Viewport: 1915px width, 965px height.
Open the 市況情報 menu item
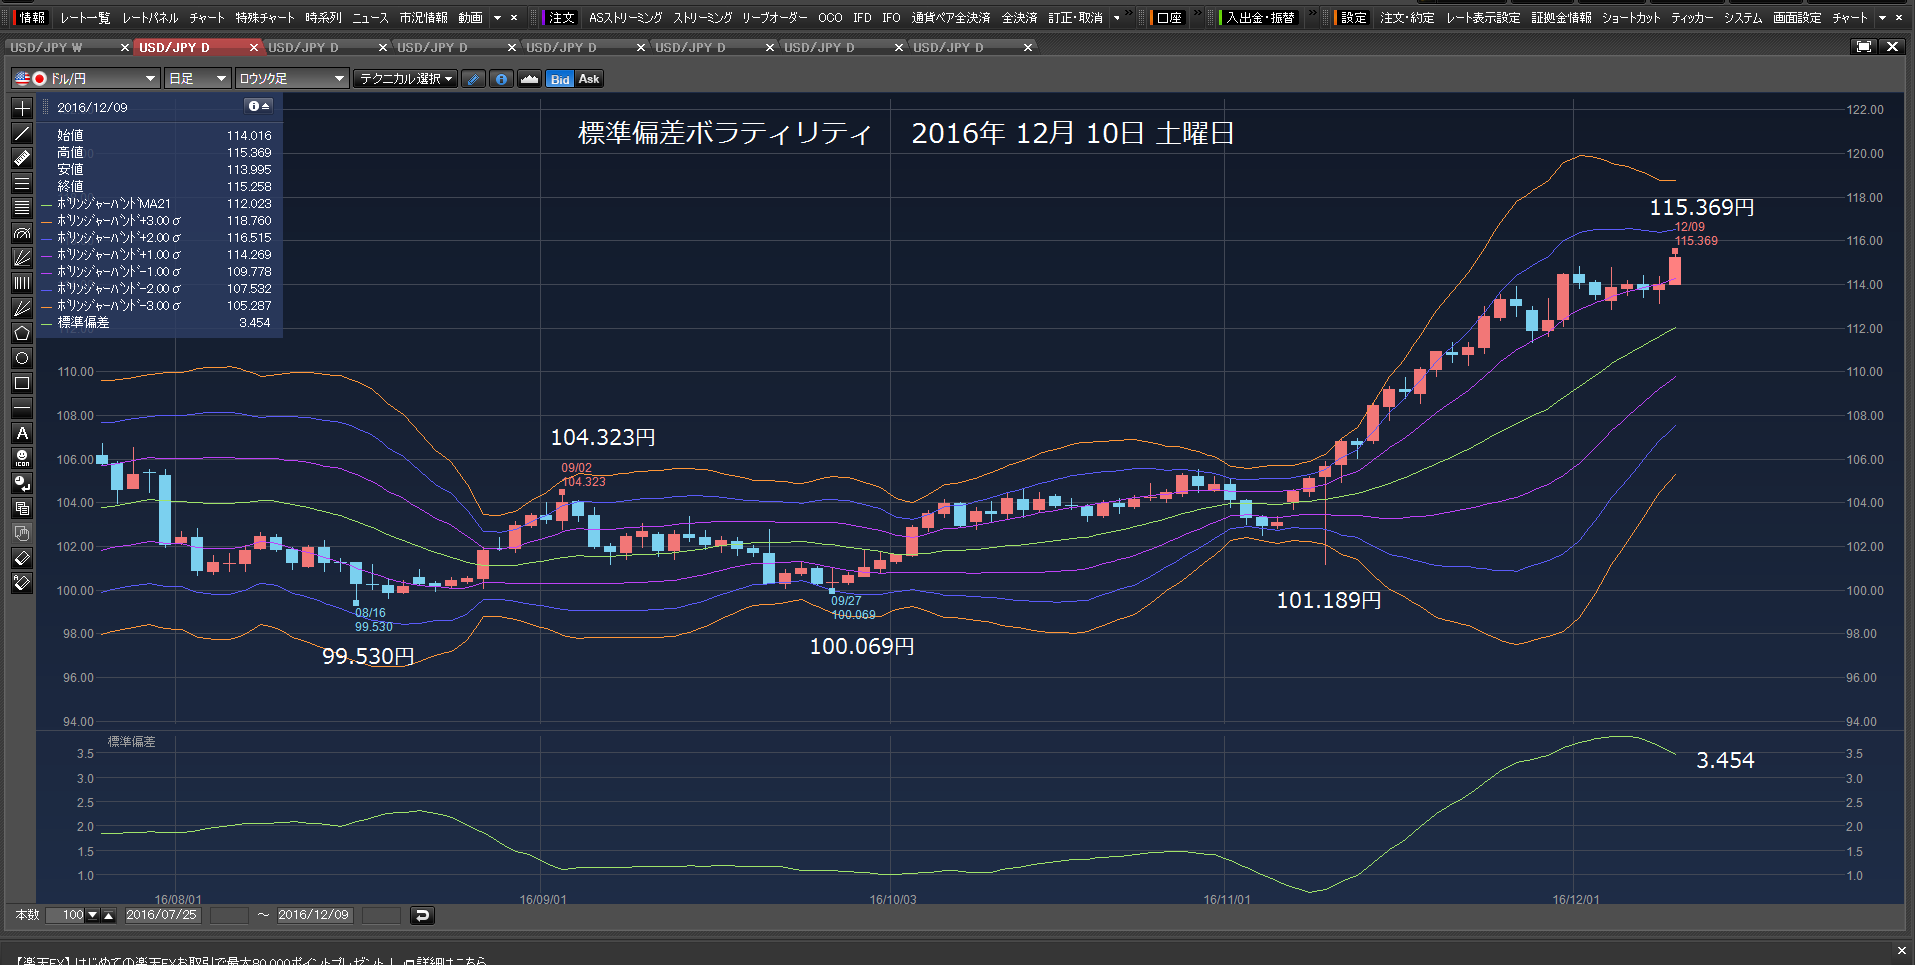coord(423,18)
